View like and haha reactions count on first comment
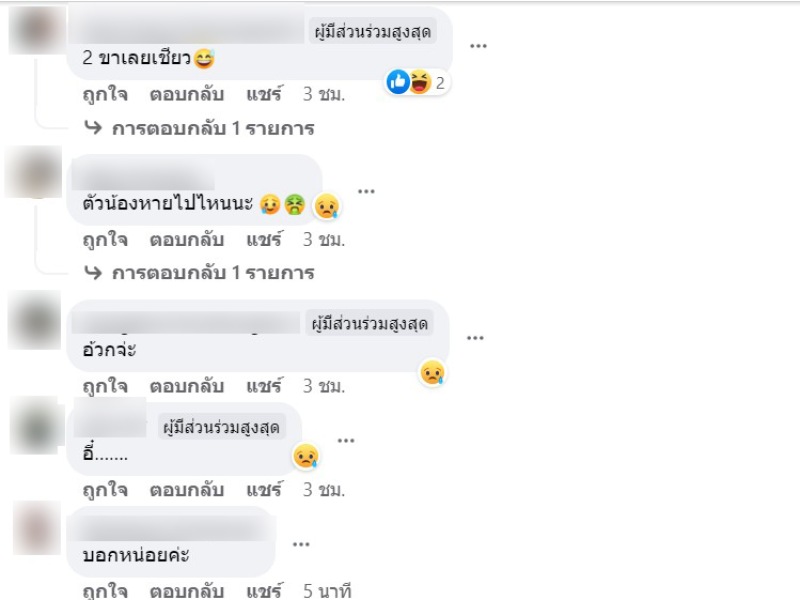The image size is (800, 600). pyautogui.click(x=417, y=82)
